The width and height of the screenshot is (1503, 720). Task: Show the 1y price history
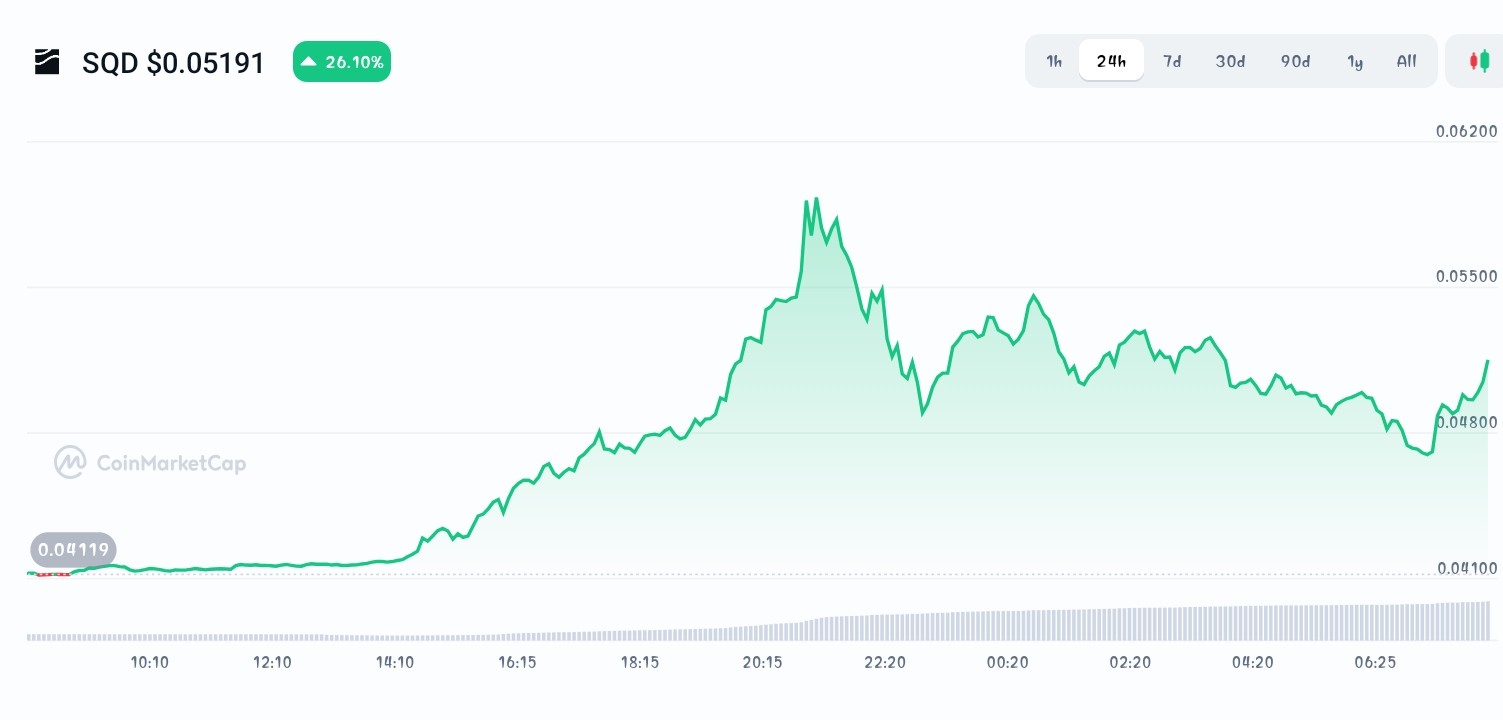(1355, 61)
